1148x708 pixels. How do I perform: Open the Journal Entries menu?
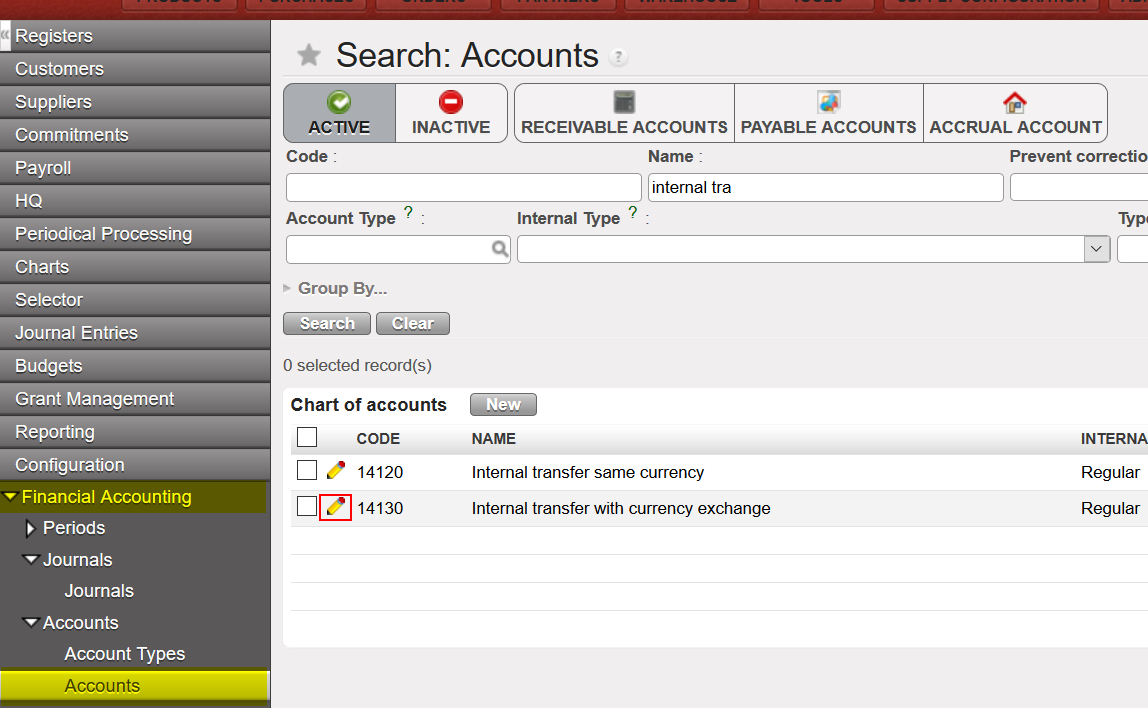(76, 333)
